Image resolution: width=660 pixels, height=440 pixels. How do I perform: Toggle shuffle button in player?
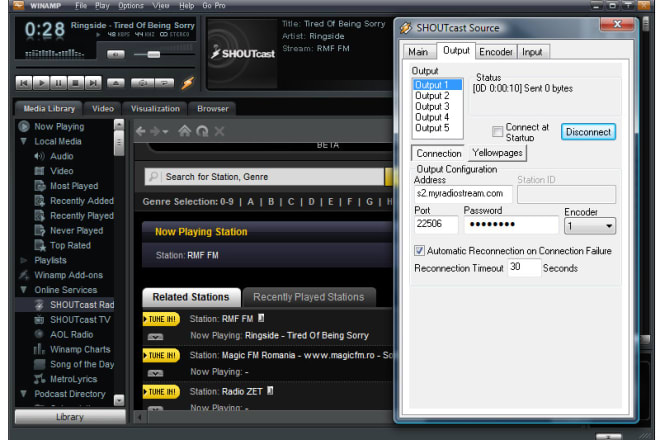(143, 83)
